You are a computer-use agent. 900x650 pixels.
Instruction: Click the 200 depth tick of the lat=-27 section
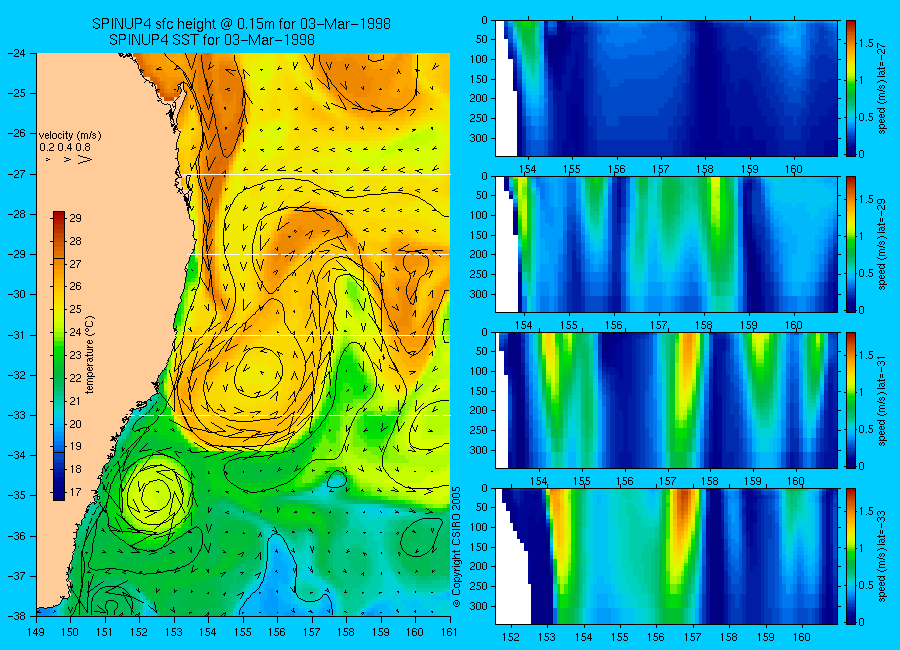[480, 98]
